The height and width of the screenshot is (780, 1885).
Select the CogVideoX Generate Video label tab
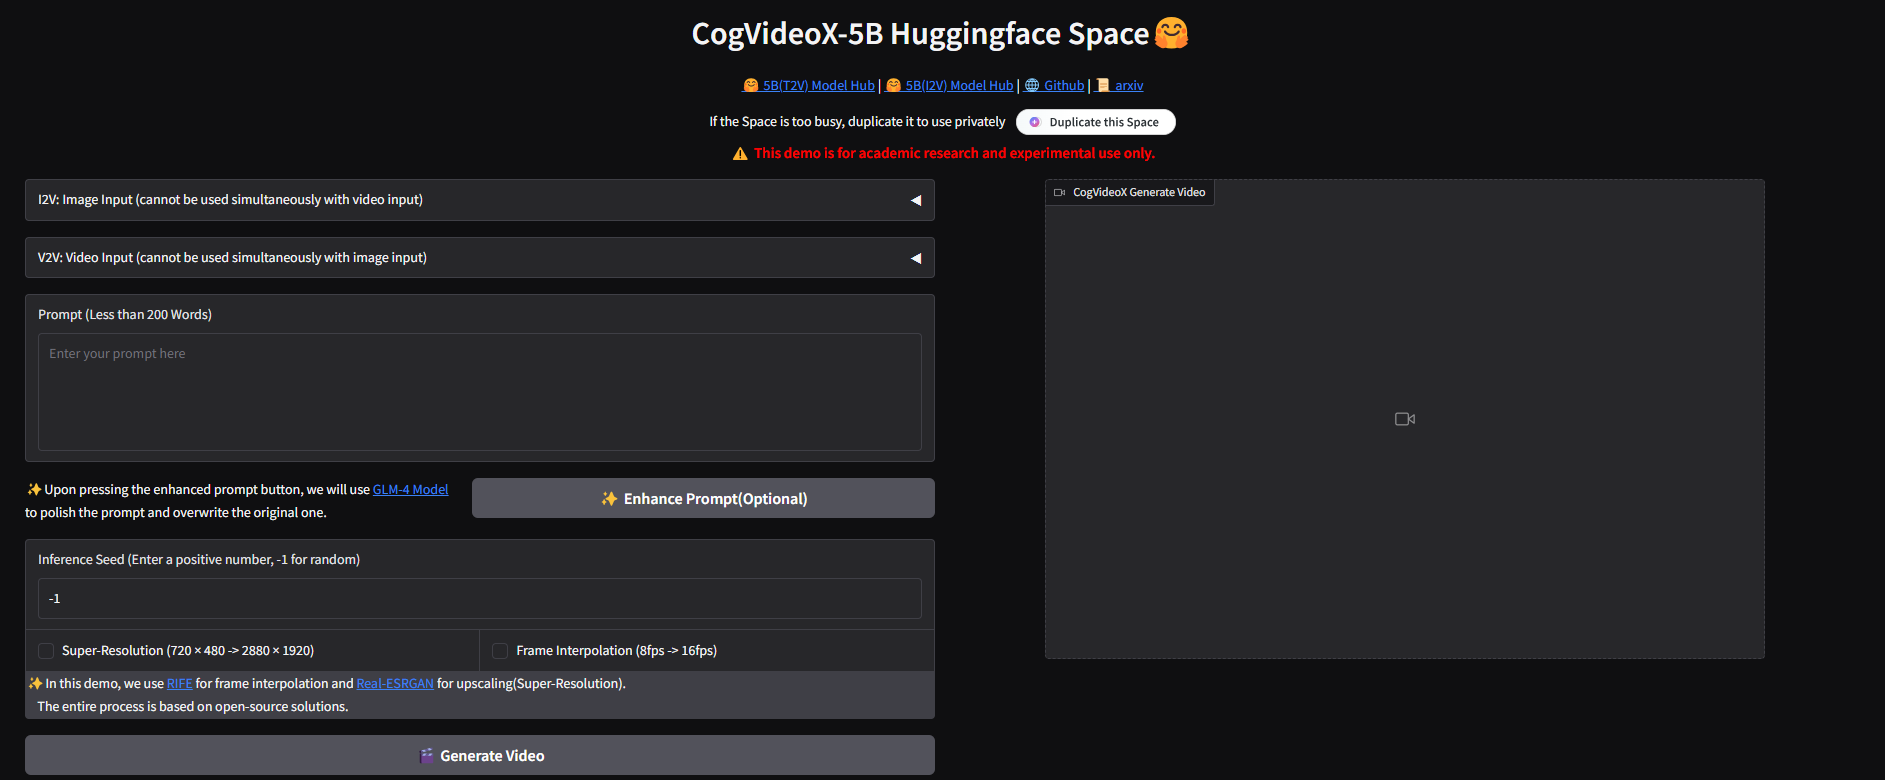[1130, 193]
